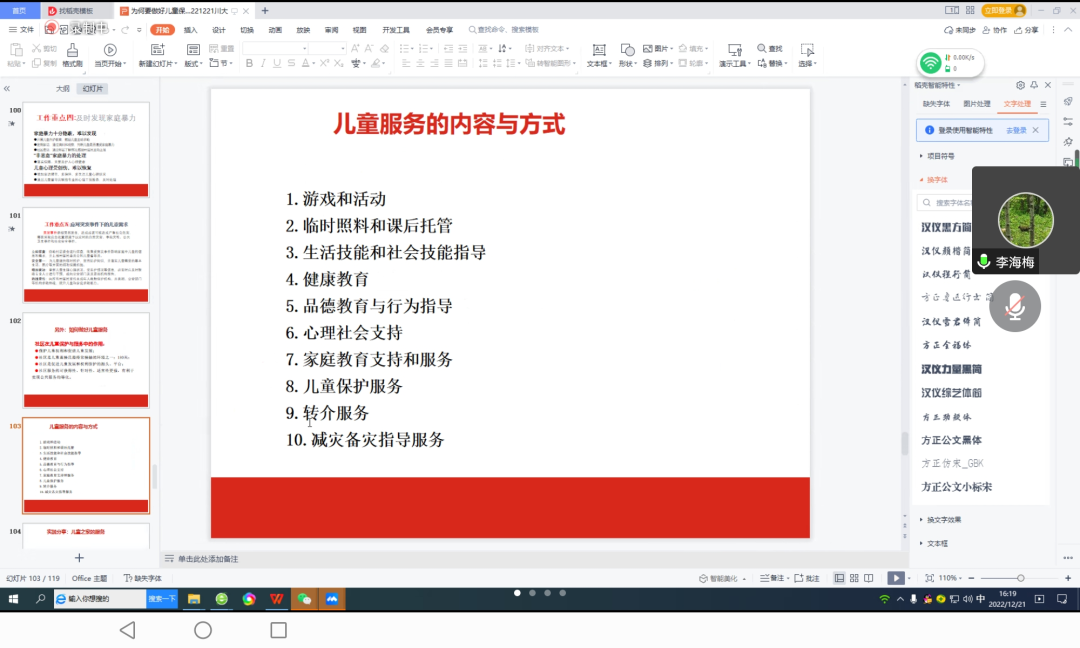
Task: Click the 分享 share link at top right
Action: click(1033, 30)
